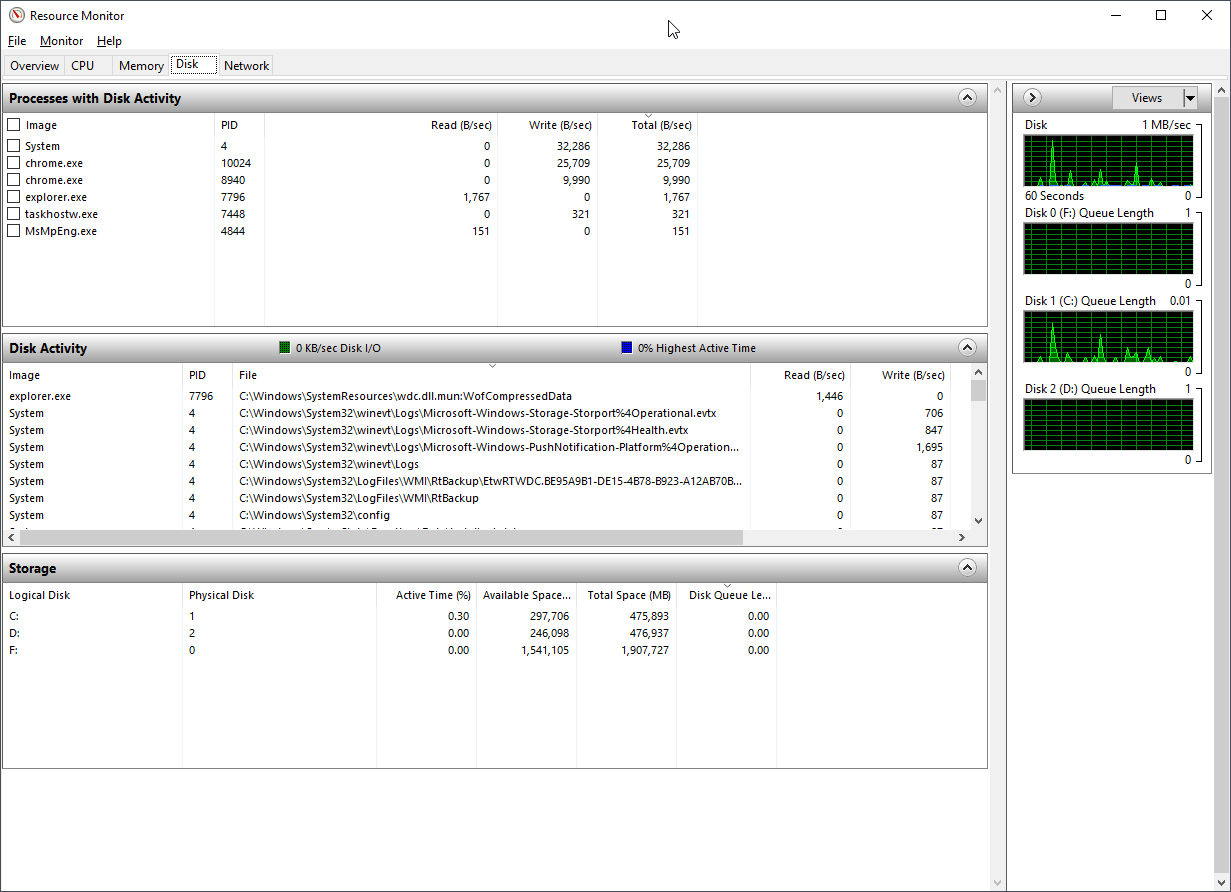Click Disk Activity scroll up arrow
The width and height of the screenshot is (1231, 892).
[978, 374]
